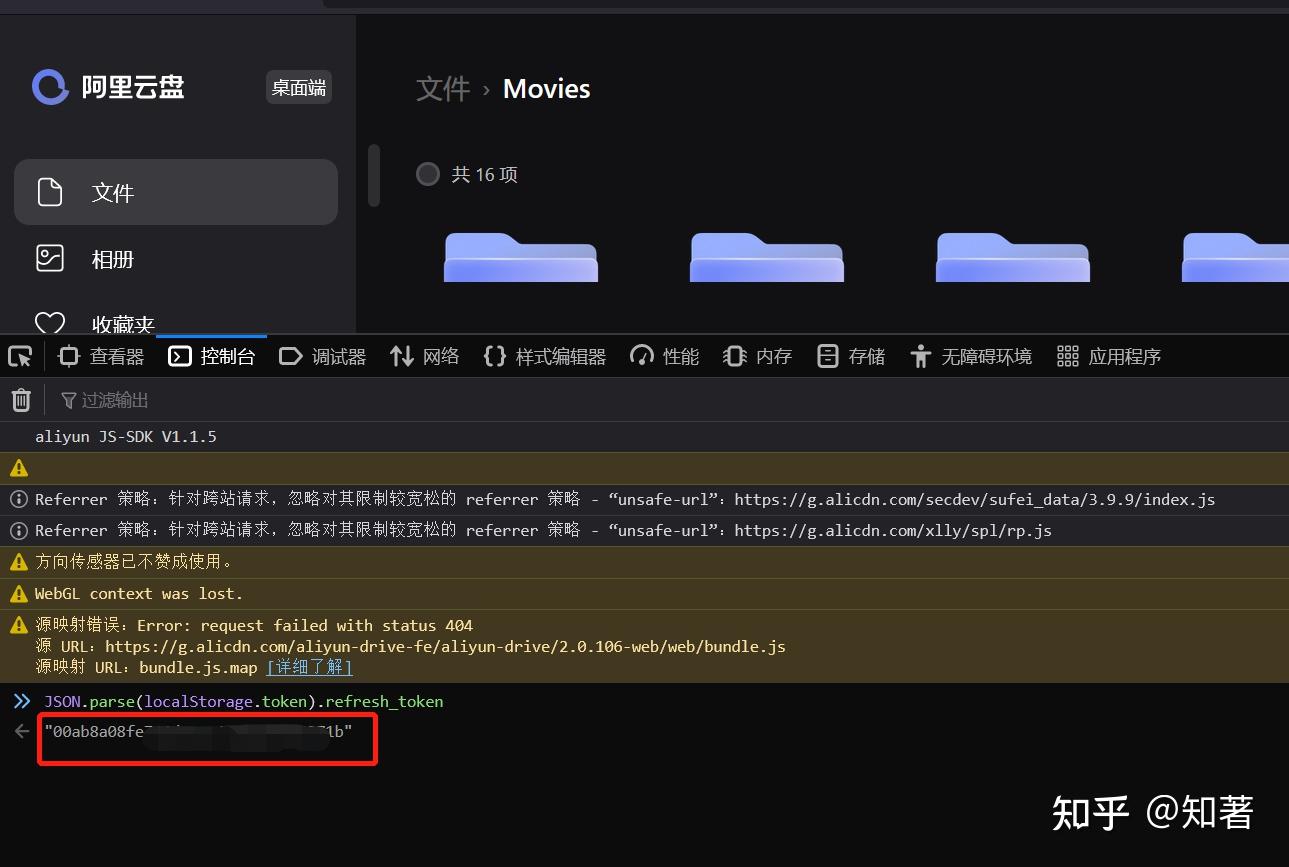
Task: Go to 文件 in the breadcrumb
Action: pyautogui.click(x=443, y=88)
